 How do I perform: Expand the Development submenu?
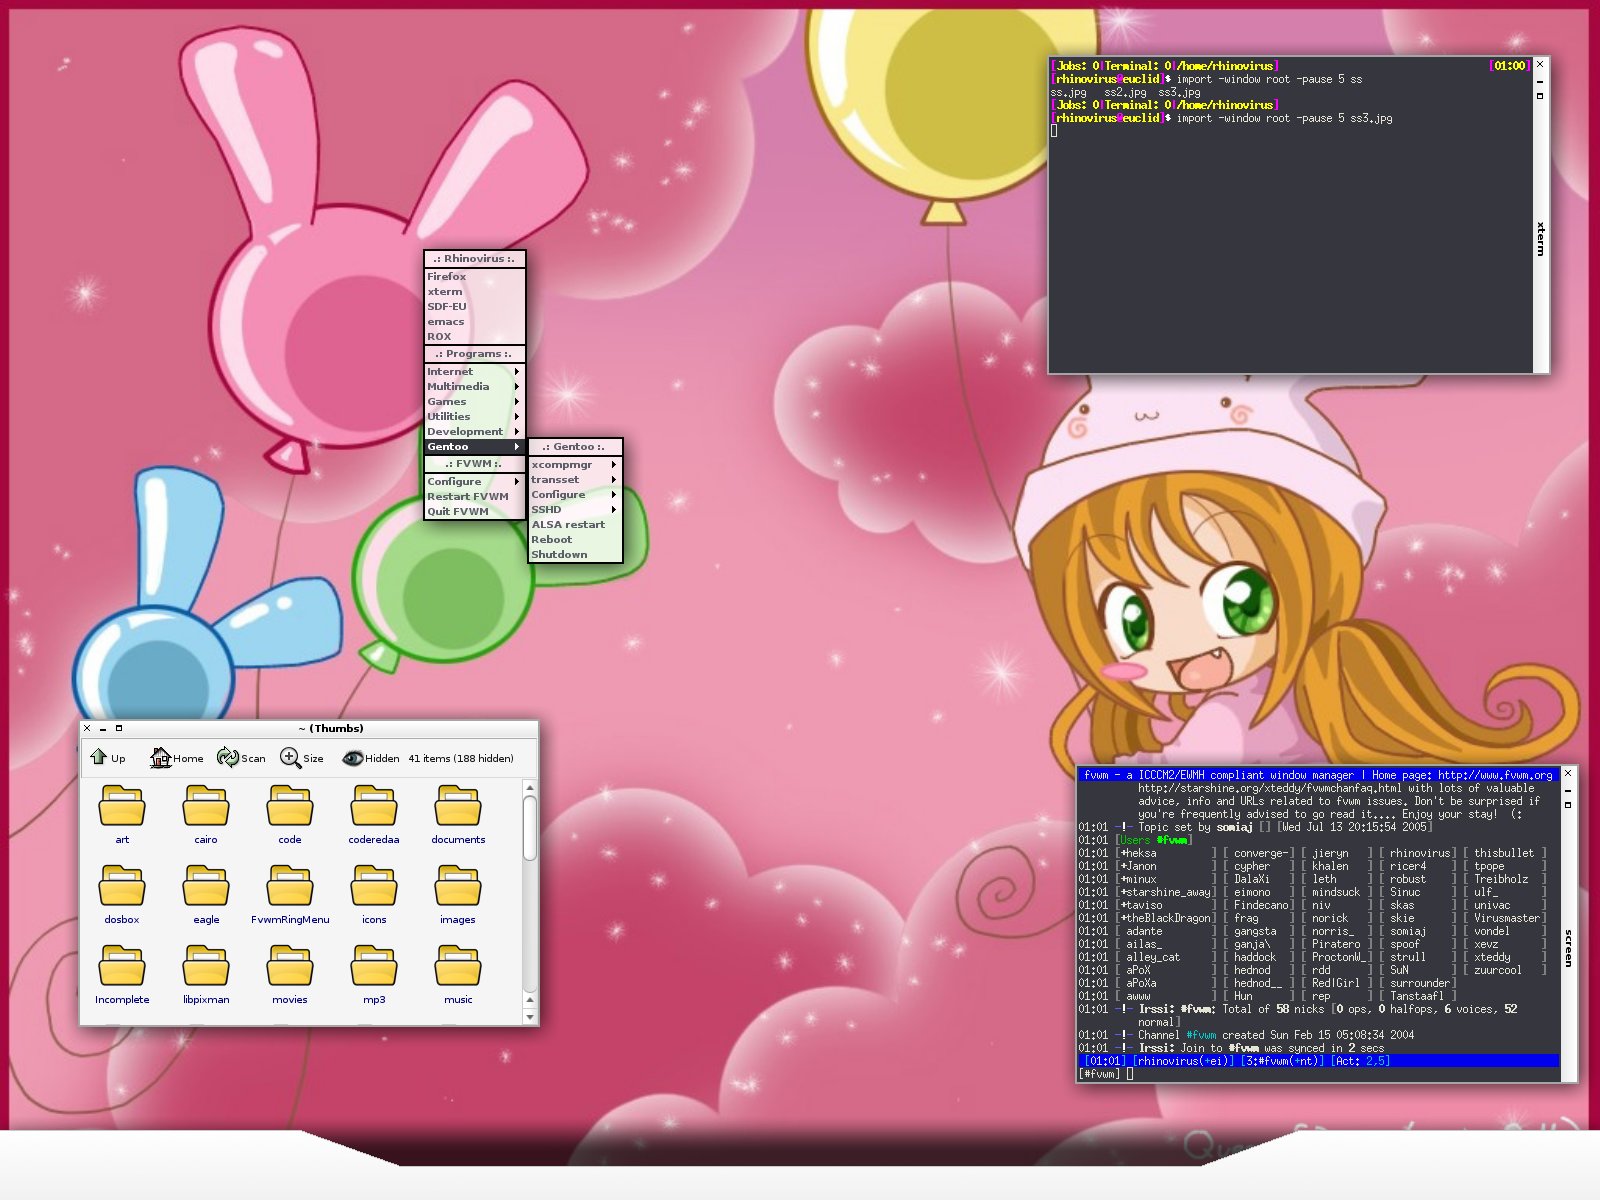pos(475,431)
